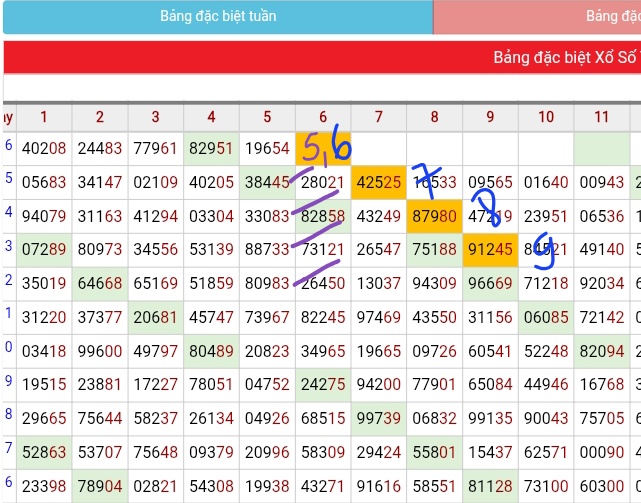The width and height of the screenshot is (641, 503).
Task: Select column header 1
Action: [x=44, y=117]
